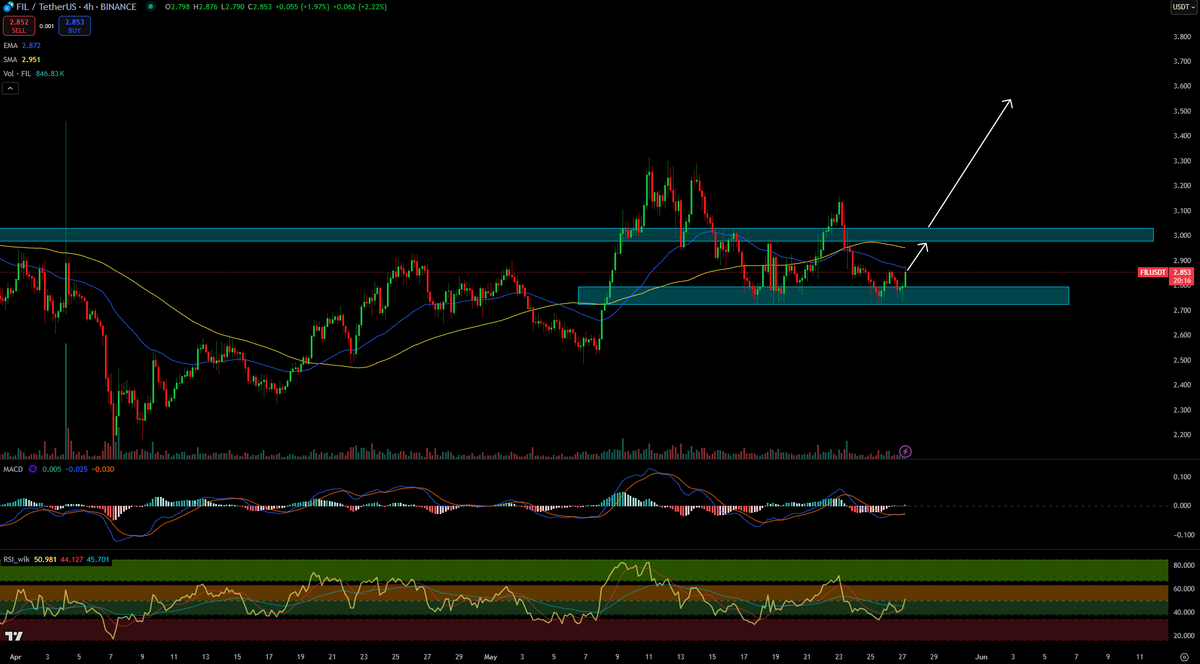
Task: Click the Jun label on the time axis
Action: click(x=981, y=656)
